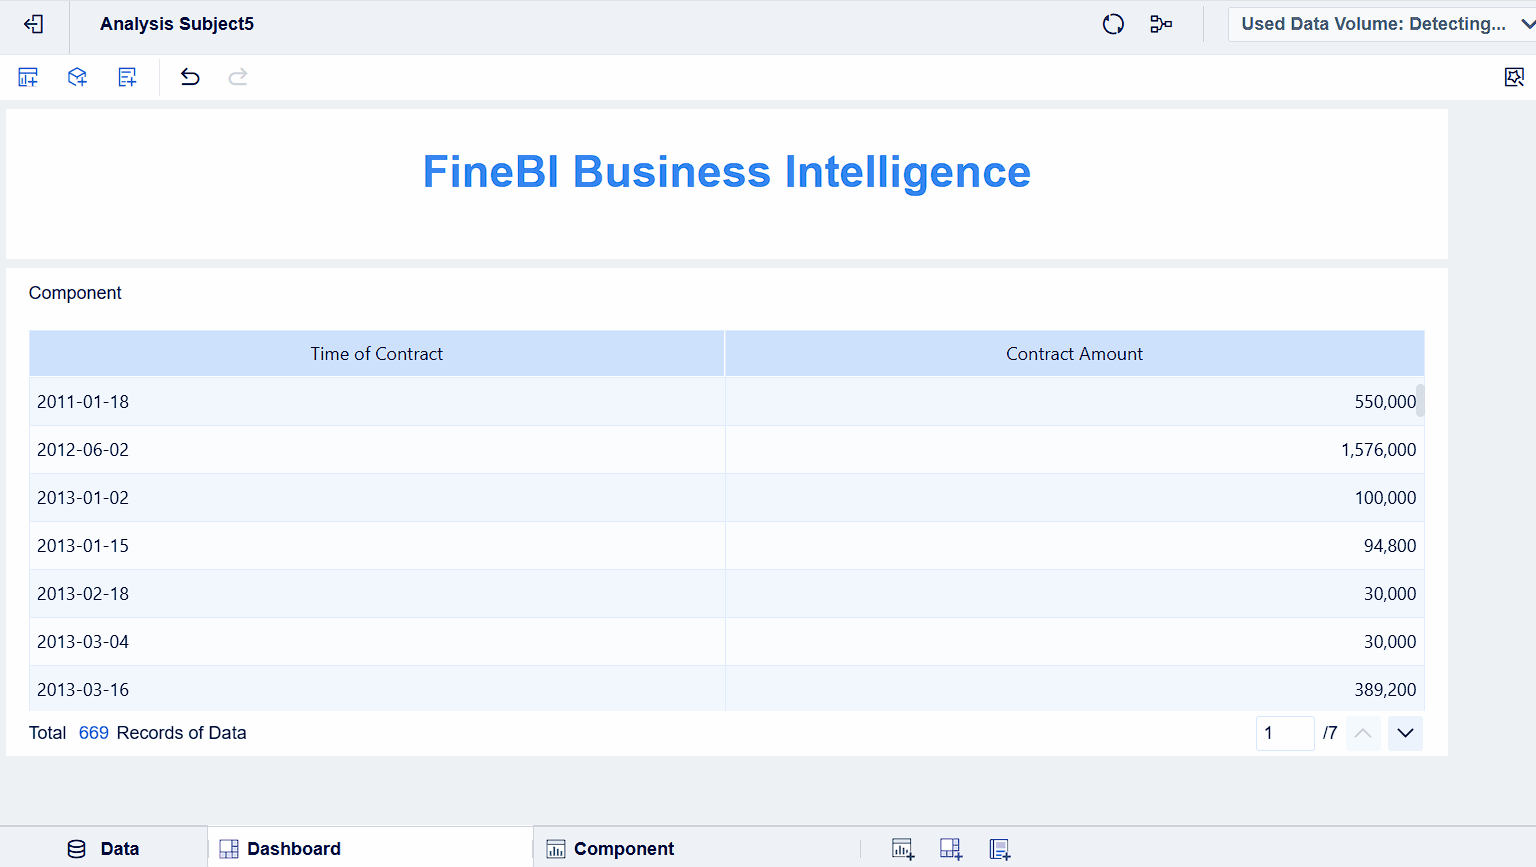
Task: Click the Component widget title label
Action: click(75, 293)
